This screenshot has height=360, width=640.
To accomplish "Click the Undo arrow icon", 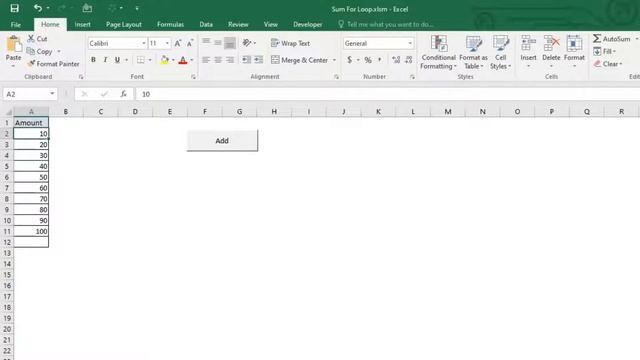I will 38,8.
